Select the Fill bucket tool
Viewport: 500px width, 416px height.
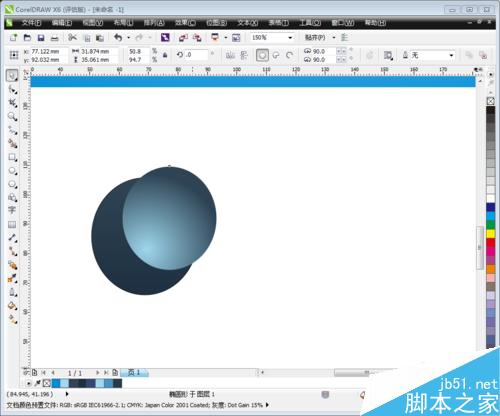click(13, 305)
